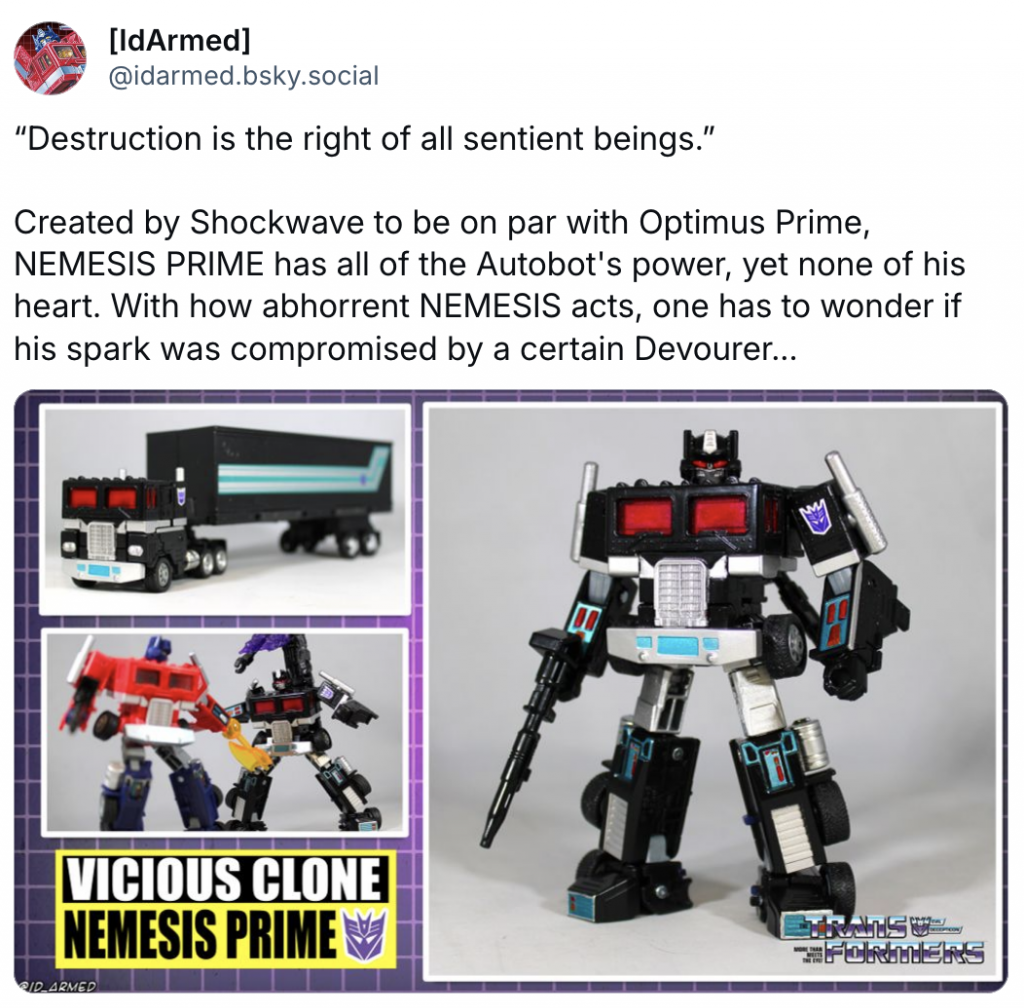Click the [IdArmed] display name
The width and height of the screenshot is (1024, 1008).
[178, 40]
